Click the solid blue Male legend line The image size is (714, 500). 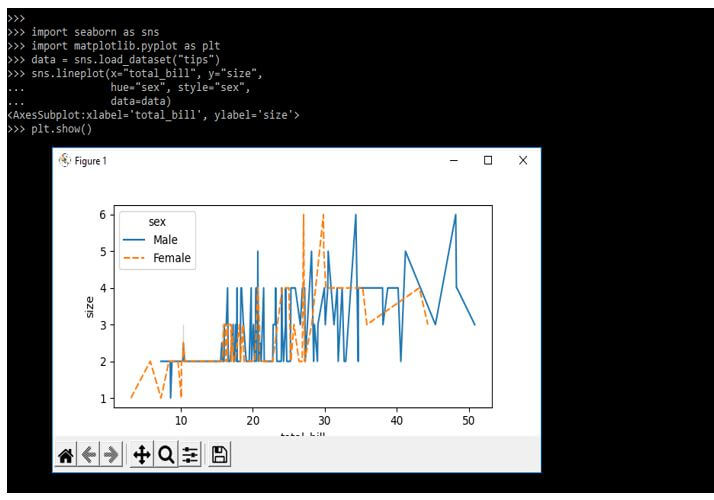coord(134,240)
